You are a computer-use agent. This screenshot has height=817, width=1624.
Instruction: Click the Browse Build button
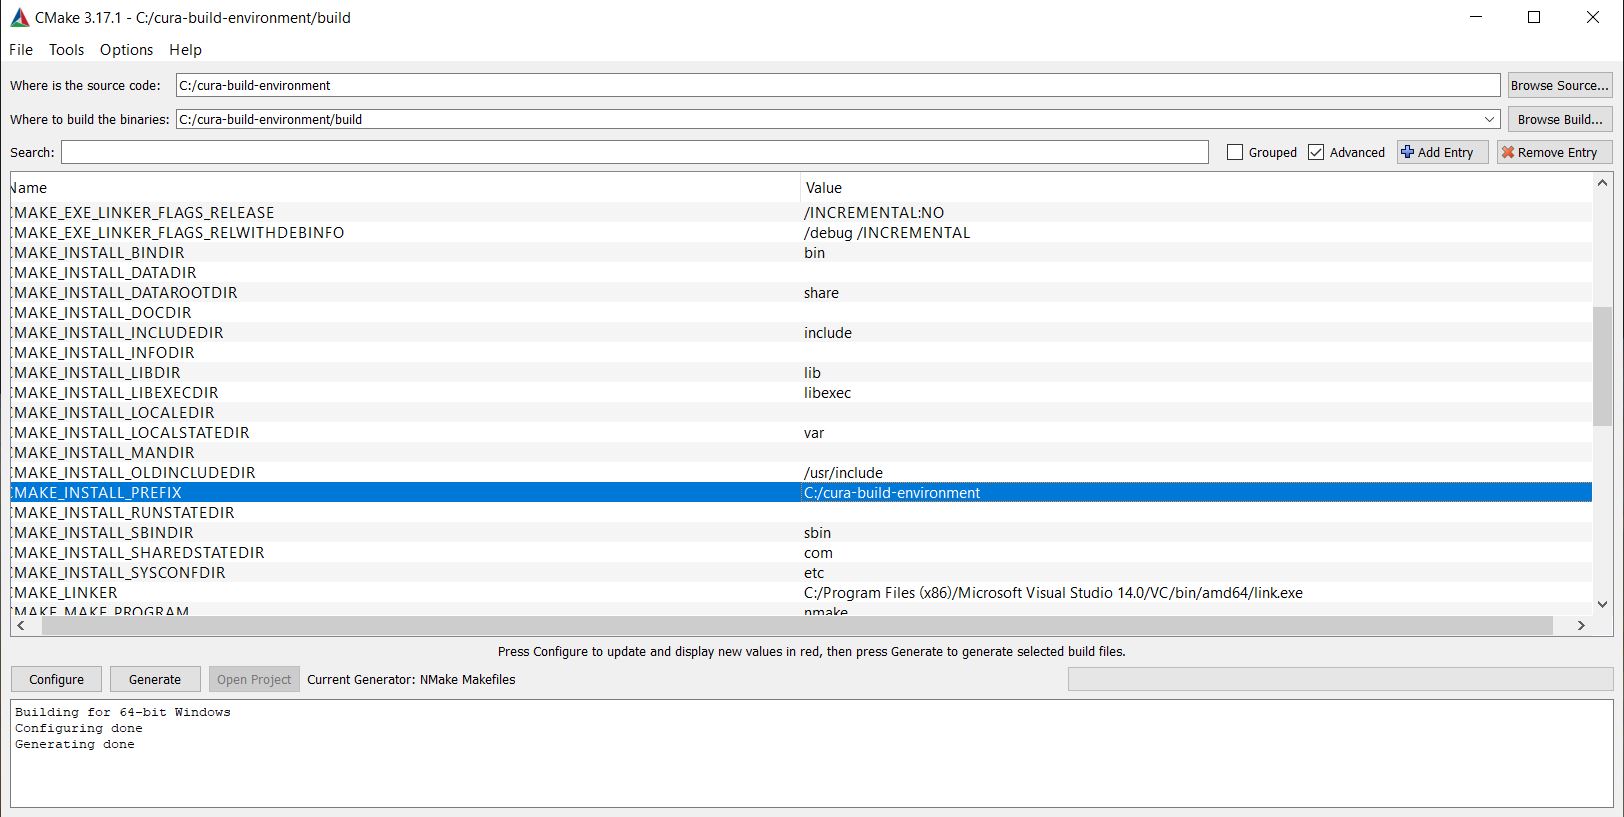click(x=1560, y=119)
